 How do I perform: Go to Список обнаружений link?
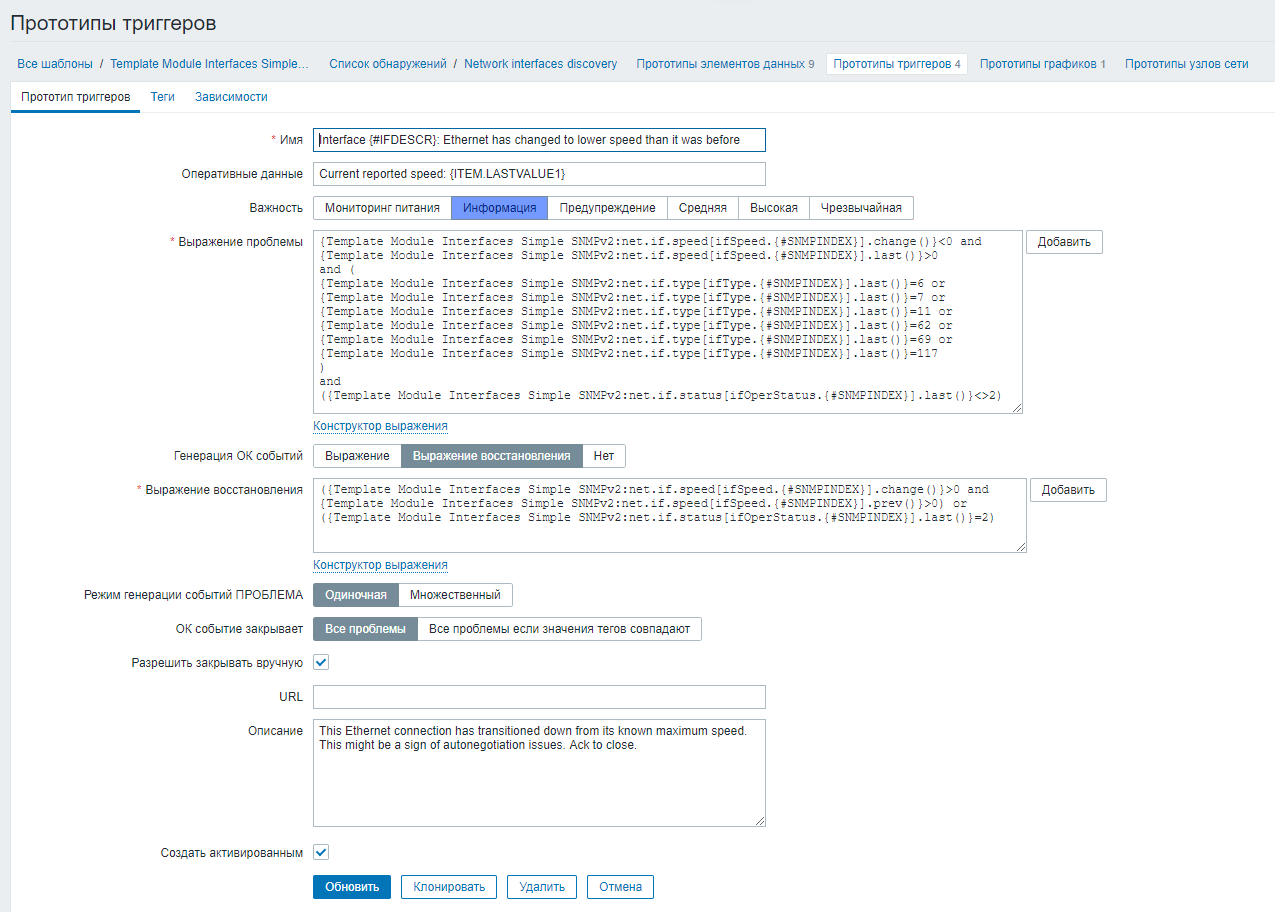[x=388, y=64]
